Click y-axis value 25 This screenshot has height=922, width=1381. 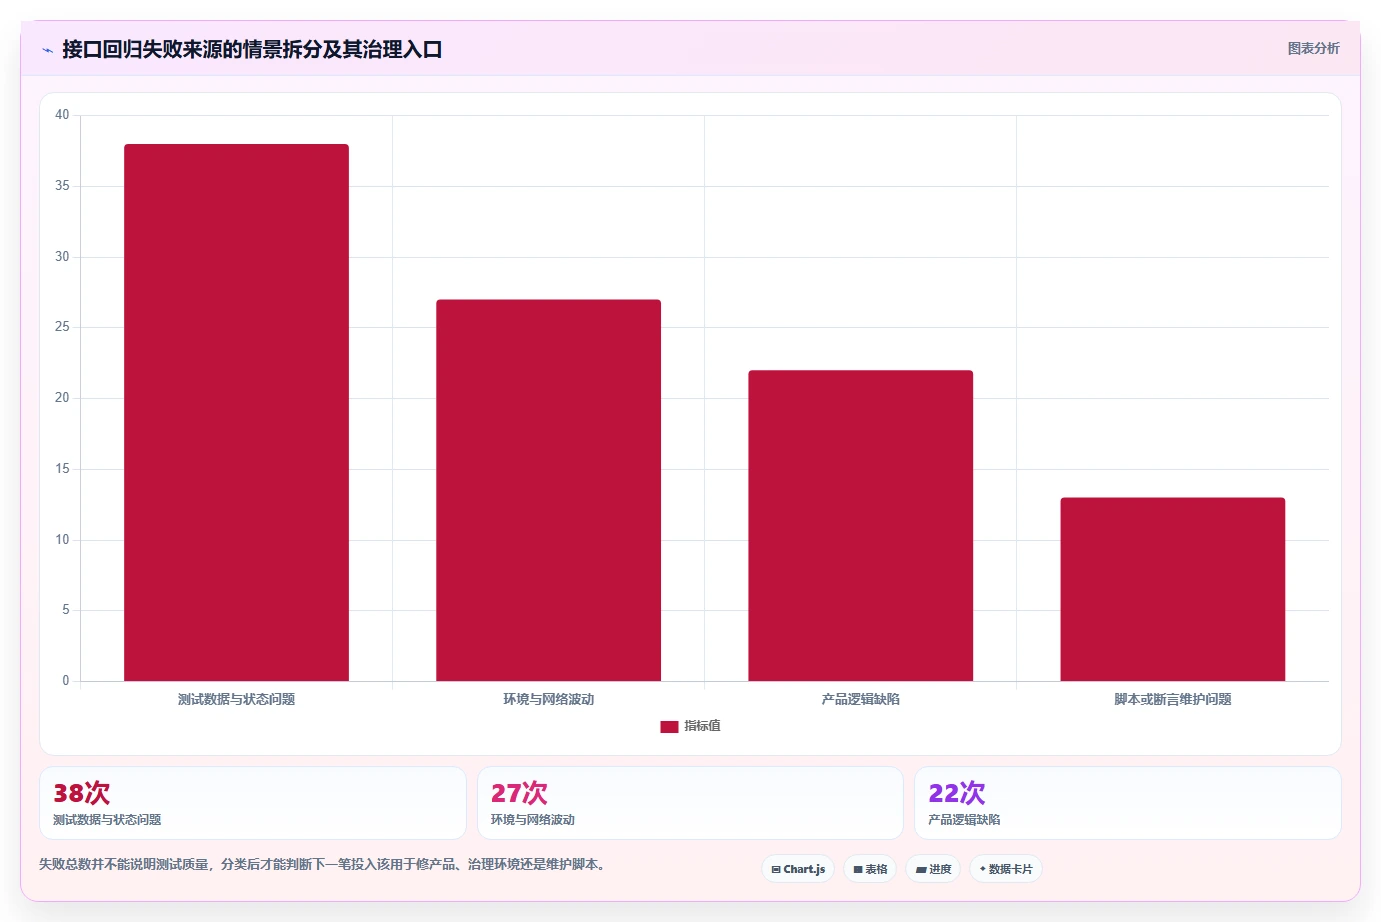[62, 327]
